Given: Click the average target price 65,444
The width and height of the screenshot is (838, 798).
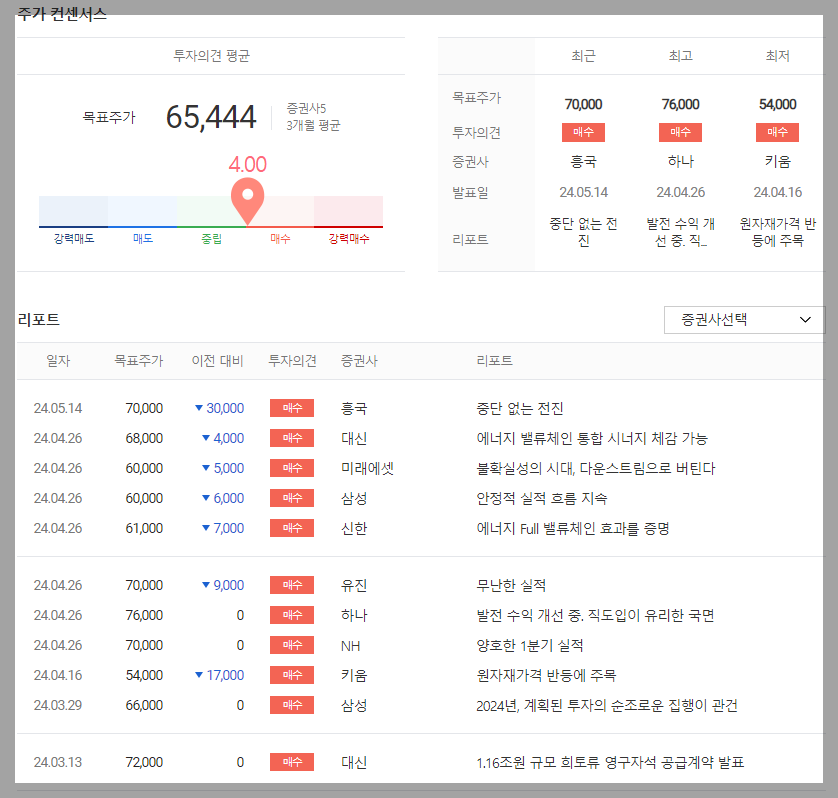Looking at the screenshot, I should click(211, 117).
